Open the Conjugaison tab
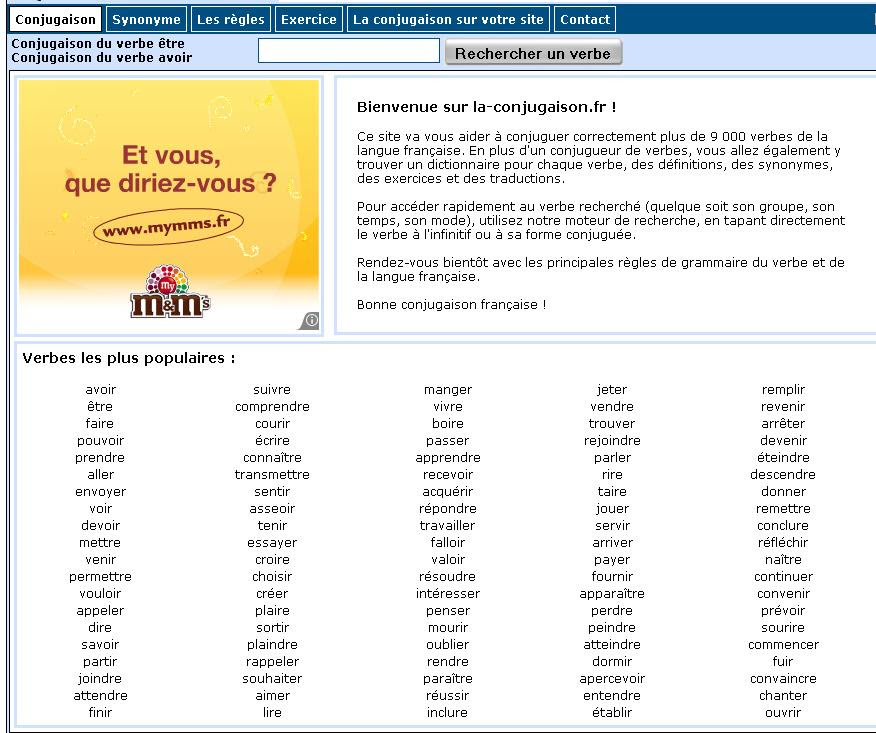The height and width of the screenshot is (733, 876). (x=55, y=20)
